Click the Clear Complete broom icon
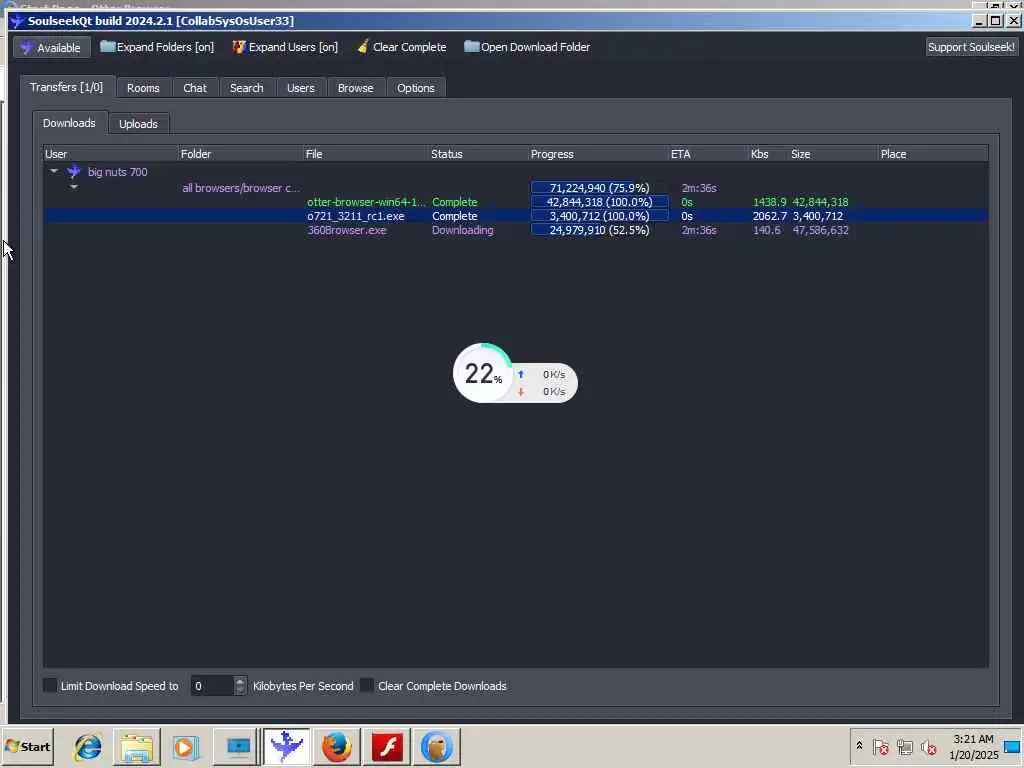1024x768 pixels. (363, 47)
